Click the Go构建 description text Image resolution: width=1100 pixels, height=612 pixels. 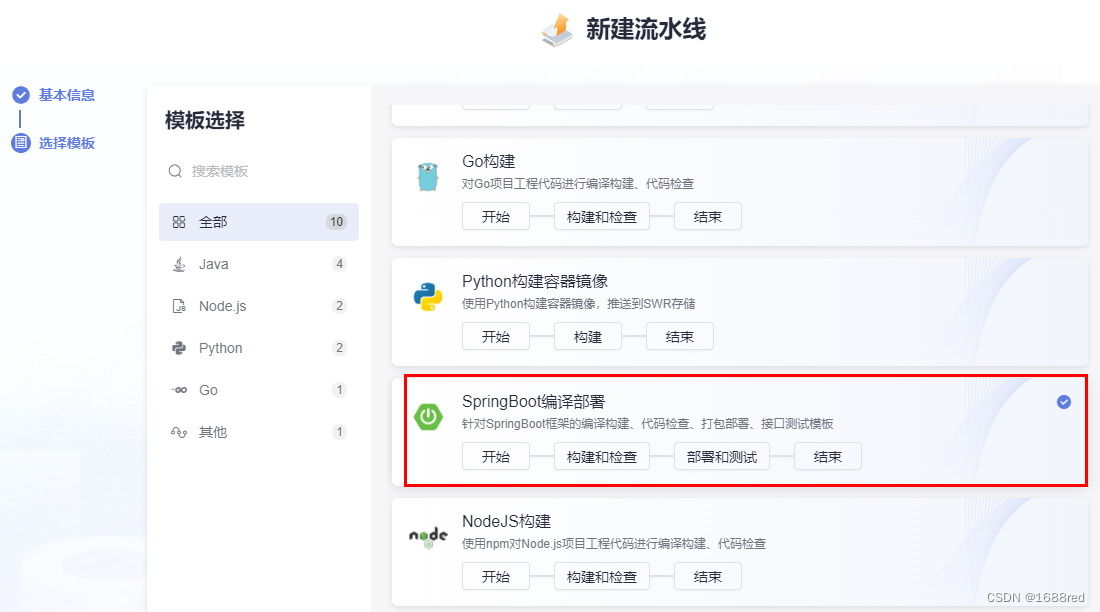[x=578, y=184]
